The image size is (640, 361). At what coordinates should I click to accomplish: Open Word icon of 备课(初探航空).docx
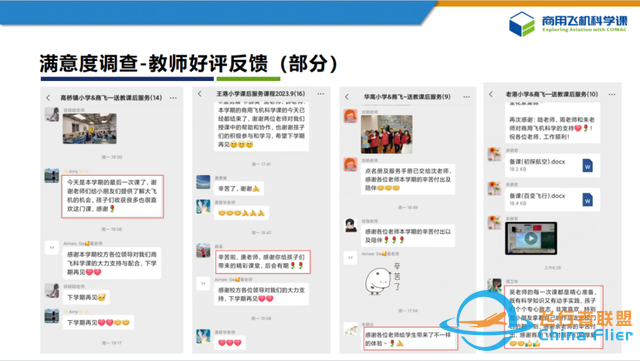click(587, 165)
